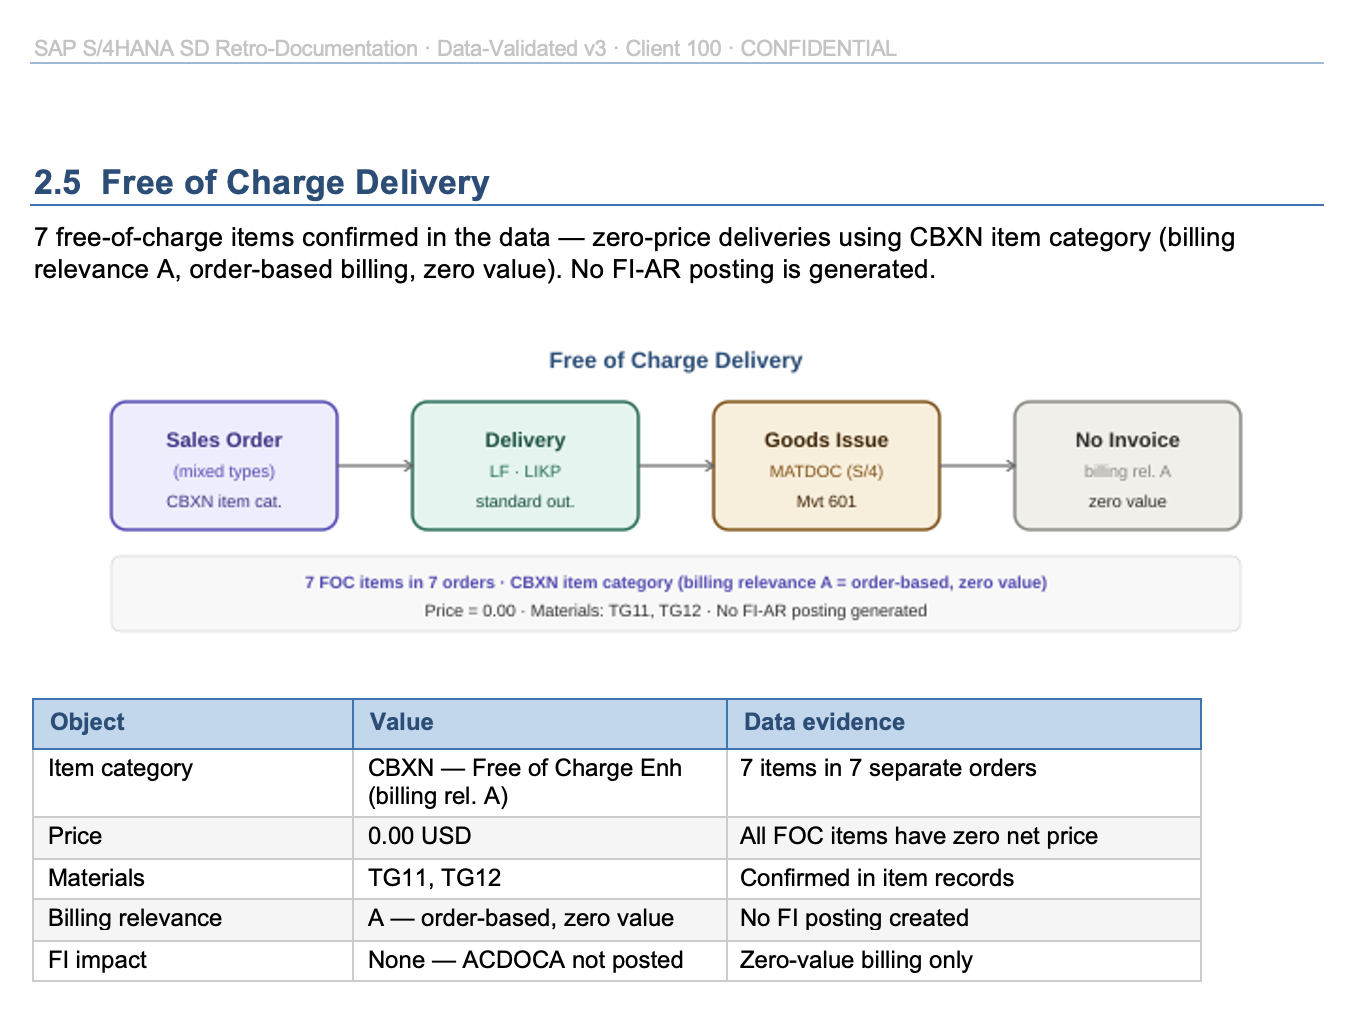Select the billing rel. A label under No Invoice
1352x1024 pixels.
pos(1127,471)
